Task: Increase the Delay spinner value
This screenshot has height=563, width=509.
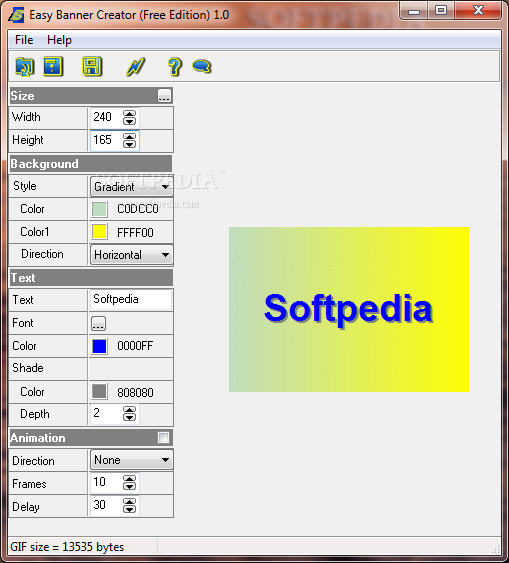Action: click(129, 502)
